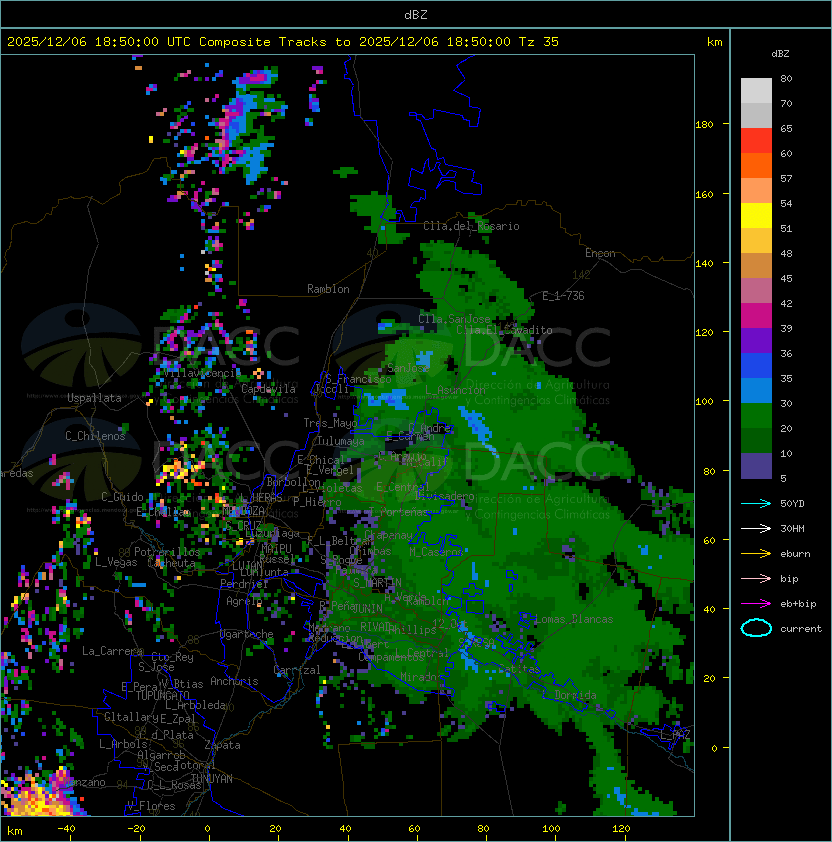
Task: Click the Encon label on the map
Action: coord(600,253)
